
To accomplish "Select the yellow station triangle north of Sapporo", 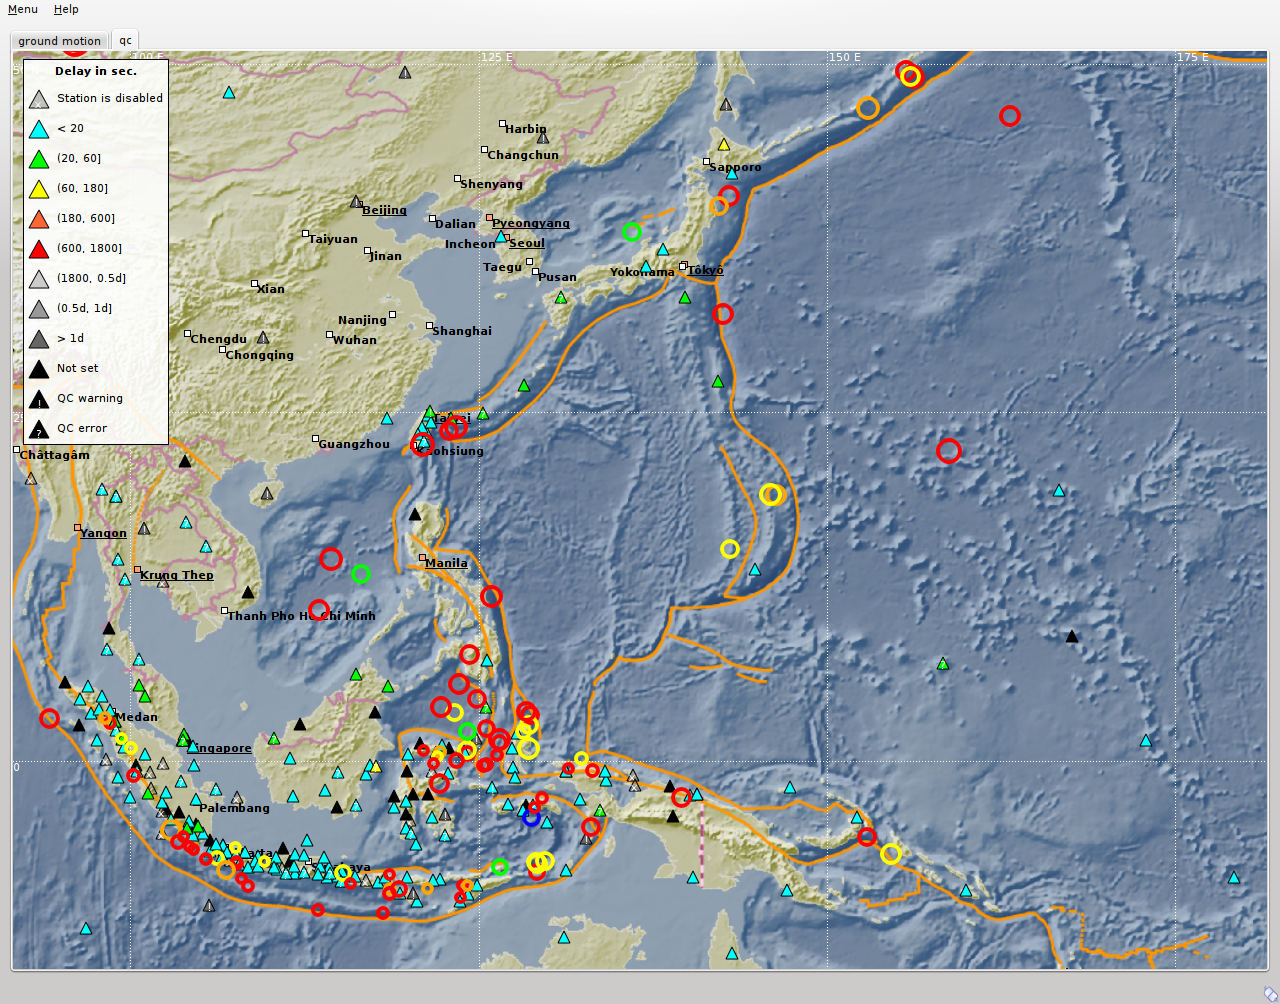I will (x=724, y=145).
